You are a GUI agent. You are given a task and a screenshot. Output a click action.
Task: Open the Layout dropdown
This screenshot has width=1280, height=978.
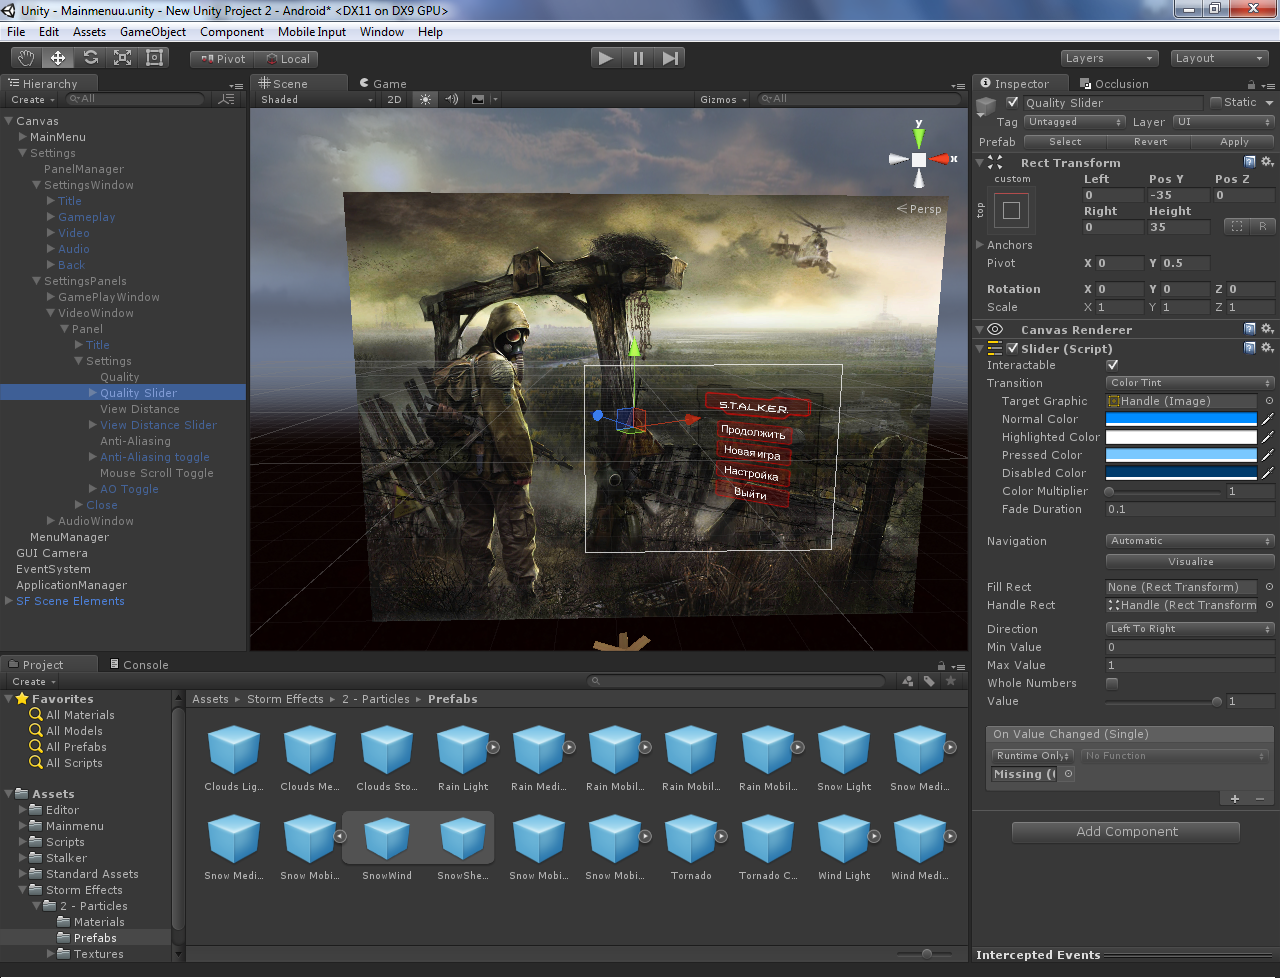point(1219,59)
